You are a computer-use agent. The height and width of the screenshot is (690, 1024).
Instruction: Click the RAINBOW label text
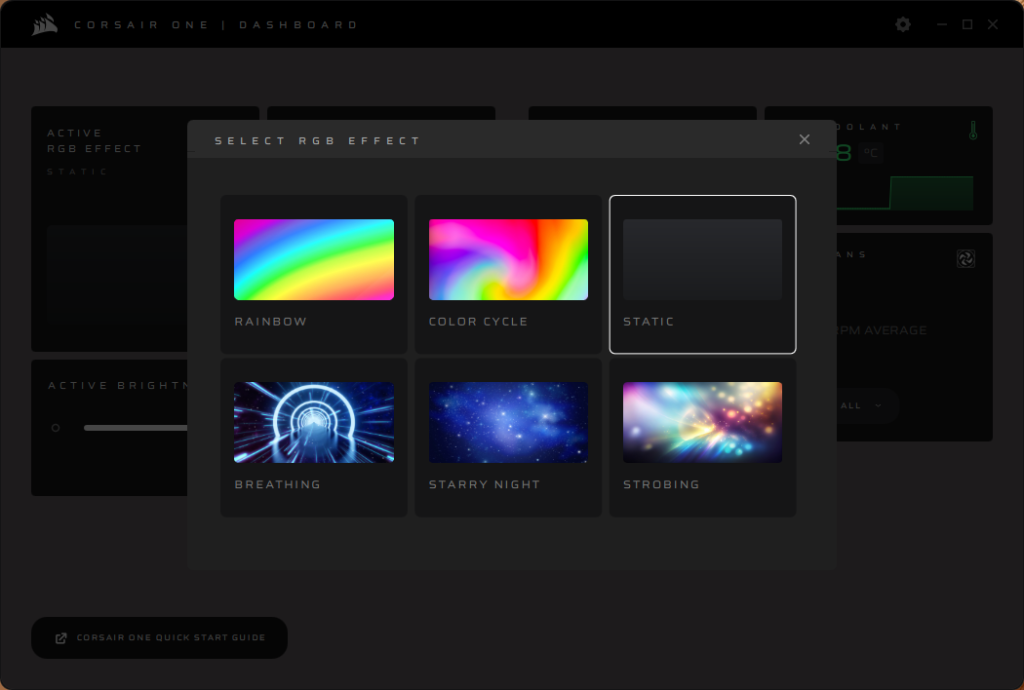click(x=270, y=322)
